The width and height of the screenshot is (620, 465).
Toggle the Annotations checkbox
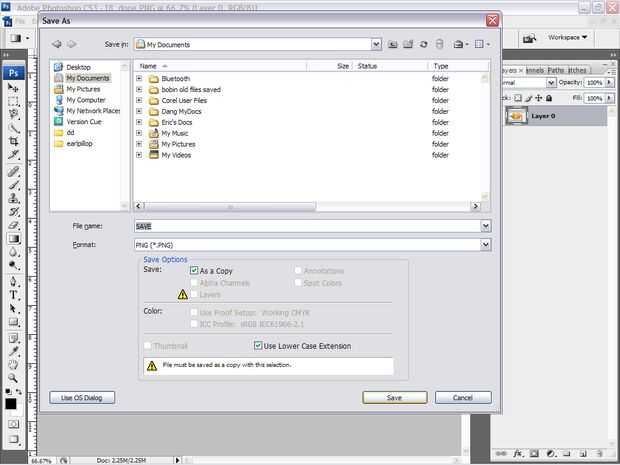coord(298,270)
